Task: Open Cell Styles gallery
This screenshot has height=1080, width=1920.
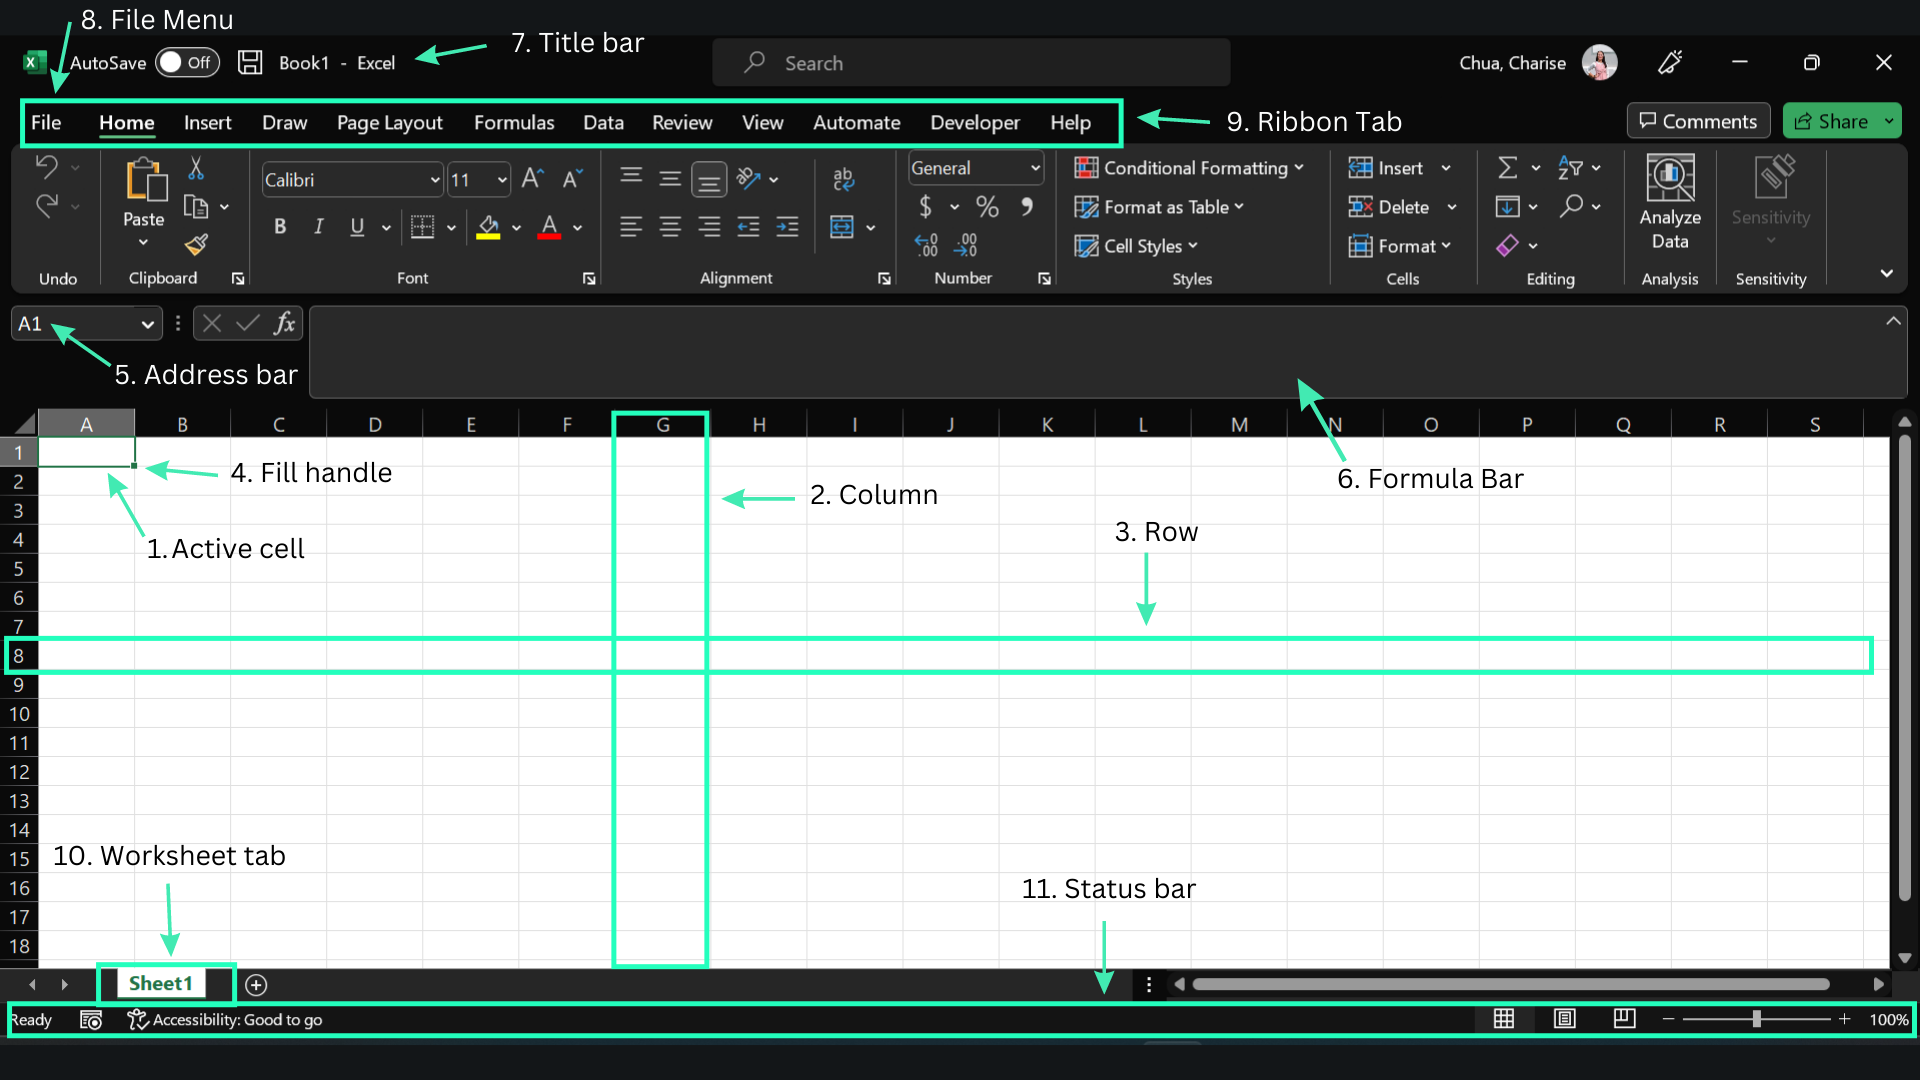Action: tap(1136, 246)
